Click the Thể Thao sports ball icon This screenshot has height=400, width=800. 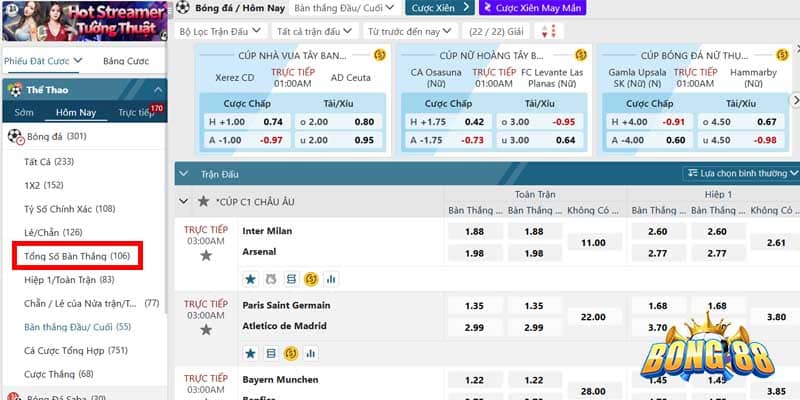15,90
